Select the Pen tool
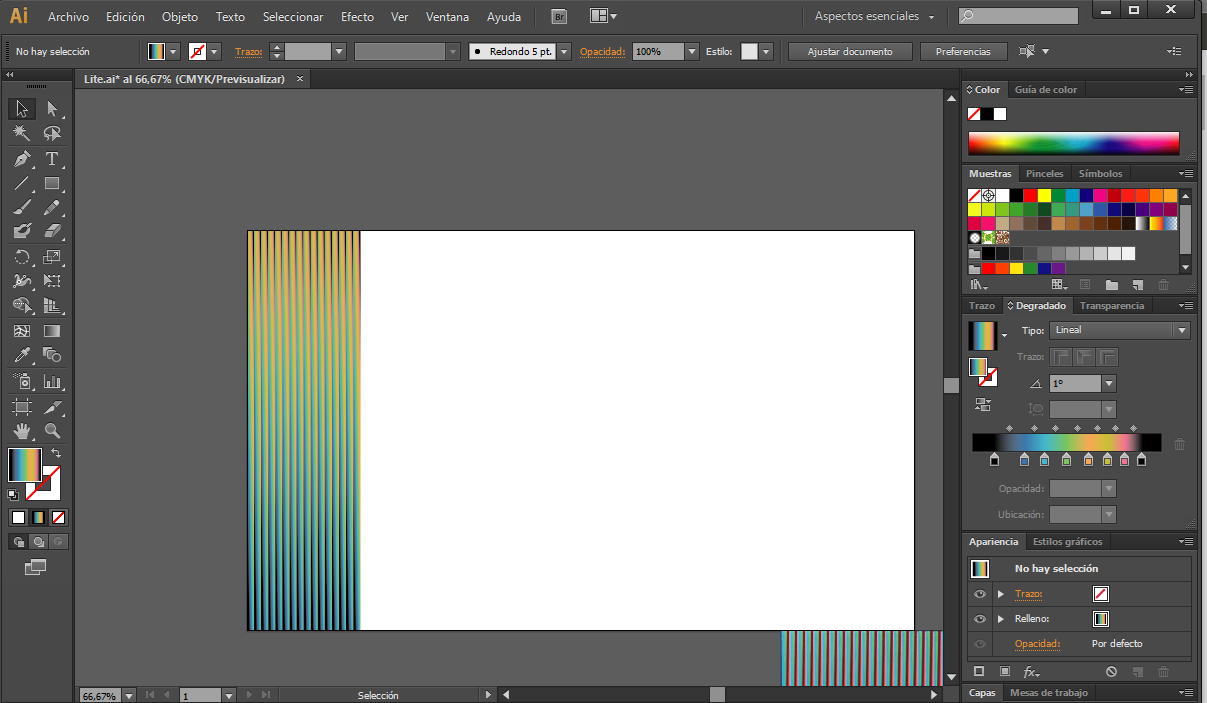1207x703 pixels. [22, 159]
